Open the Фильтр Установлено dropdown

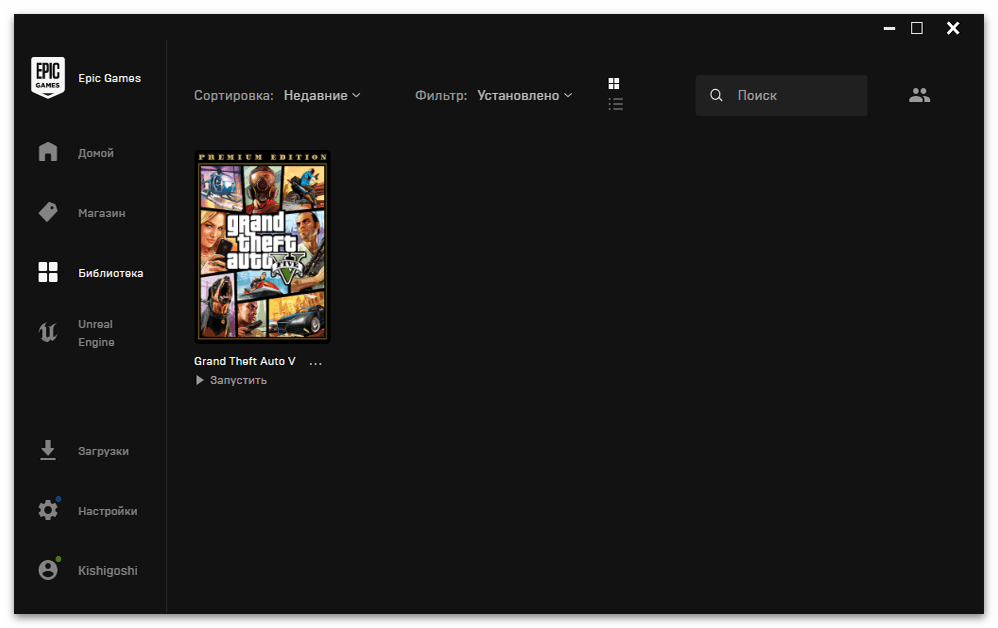click(x=525, y=96)
